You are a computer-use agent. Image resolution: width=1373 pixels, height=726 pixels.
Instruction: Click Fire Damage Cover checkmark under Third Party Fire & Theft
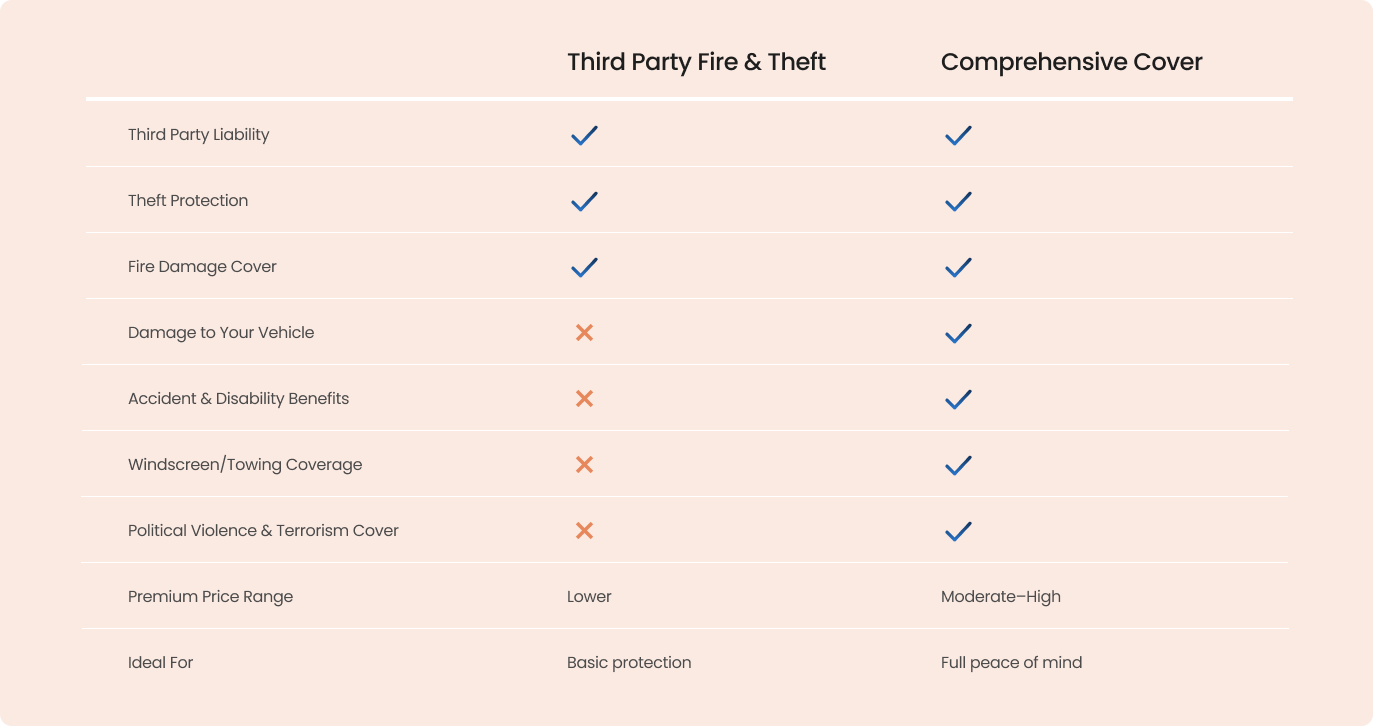[x=584, y=267]
